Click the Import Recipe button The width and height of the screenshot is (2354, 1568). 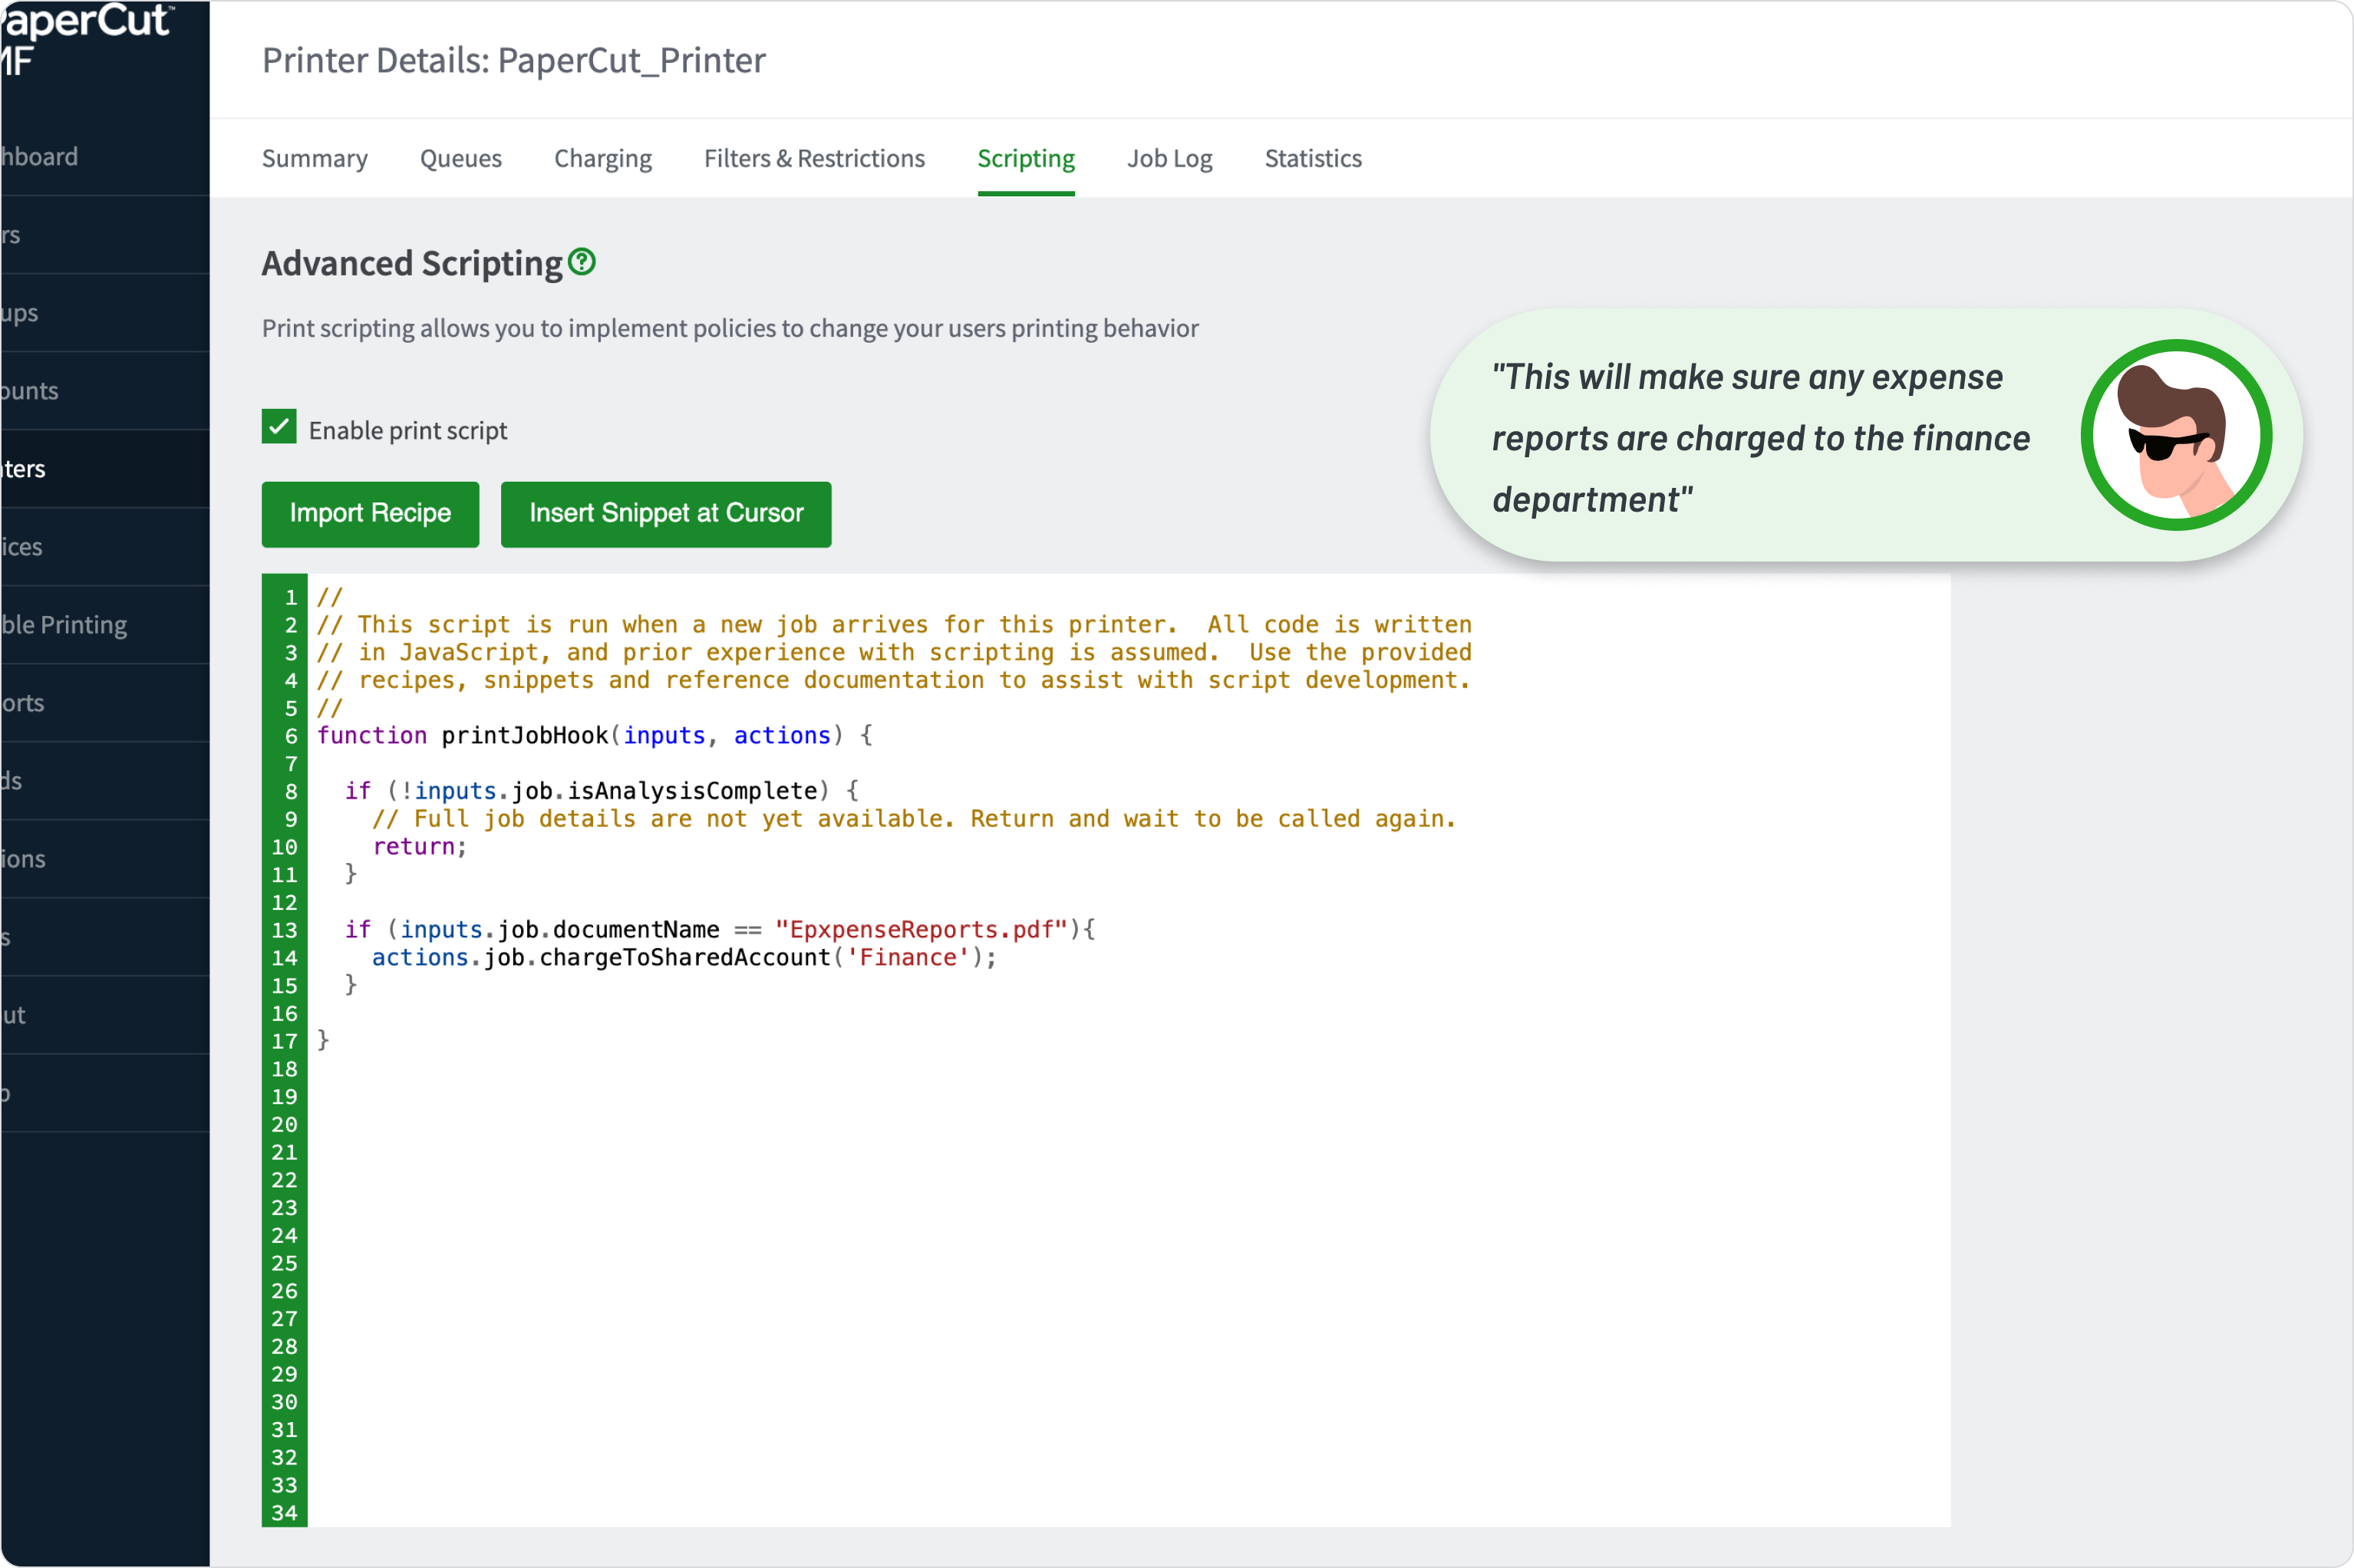(369, 514)
